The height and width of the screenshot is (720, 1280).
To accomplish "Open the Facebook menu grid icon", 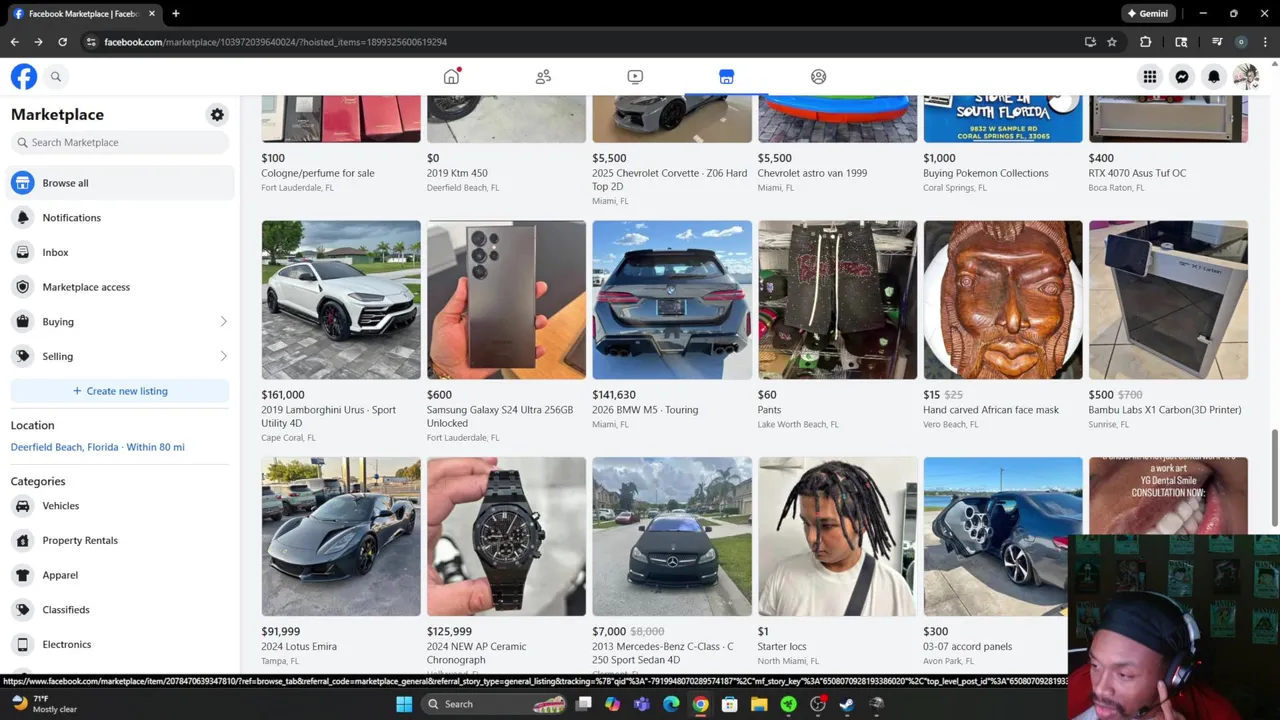I will click(1150, 77).
